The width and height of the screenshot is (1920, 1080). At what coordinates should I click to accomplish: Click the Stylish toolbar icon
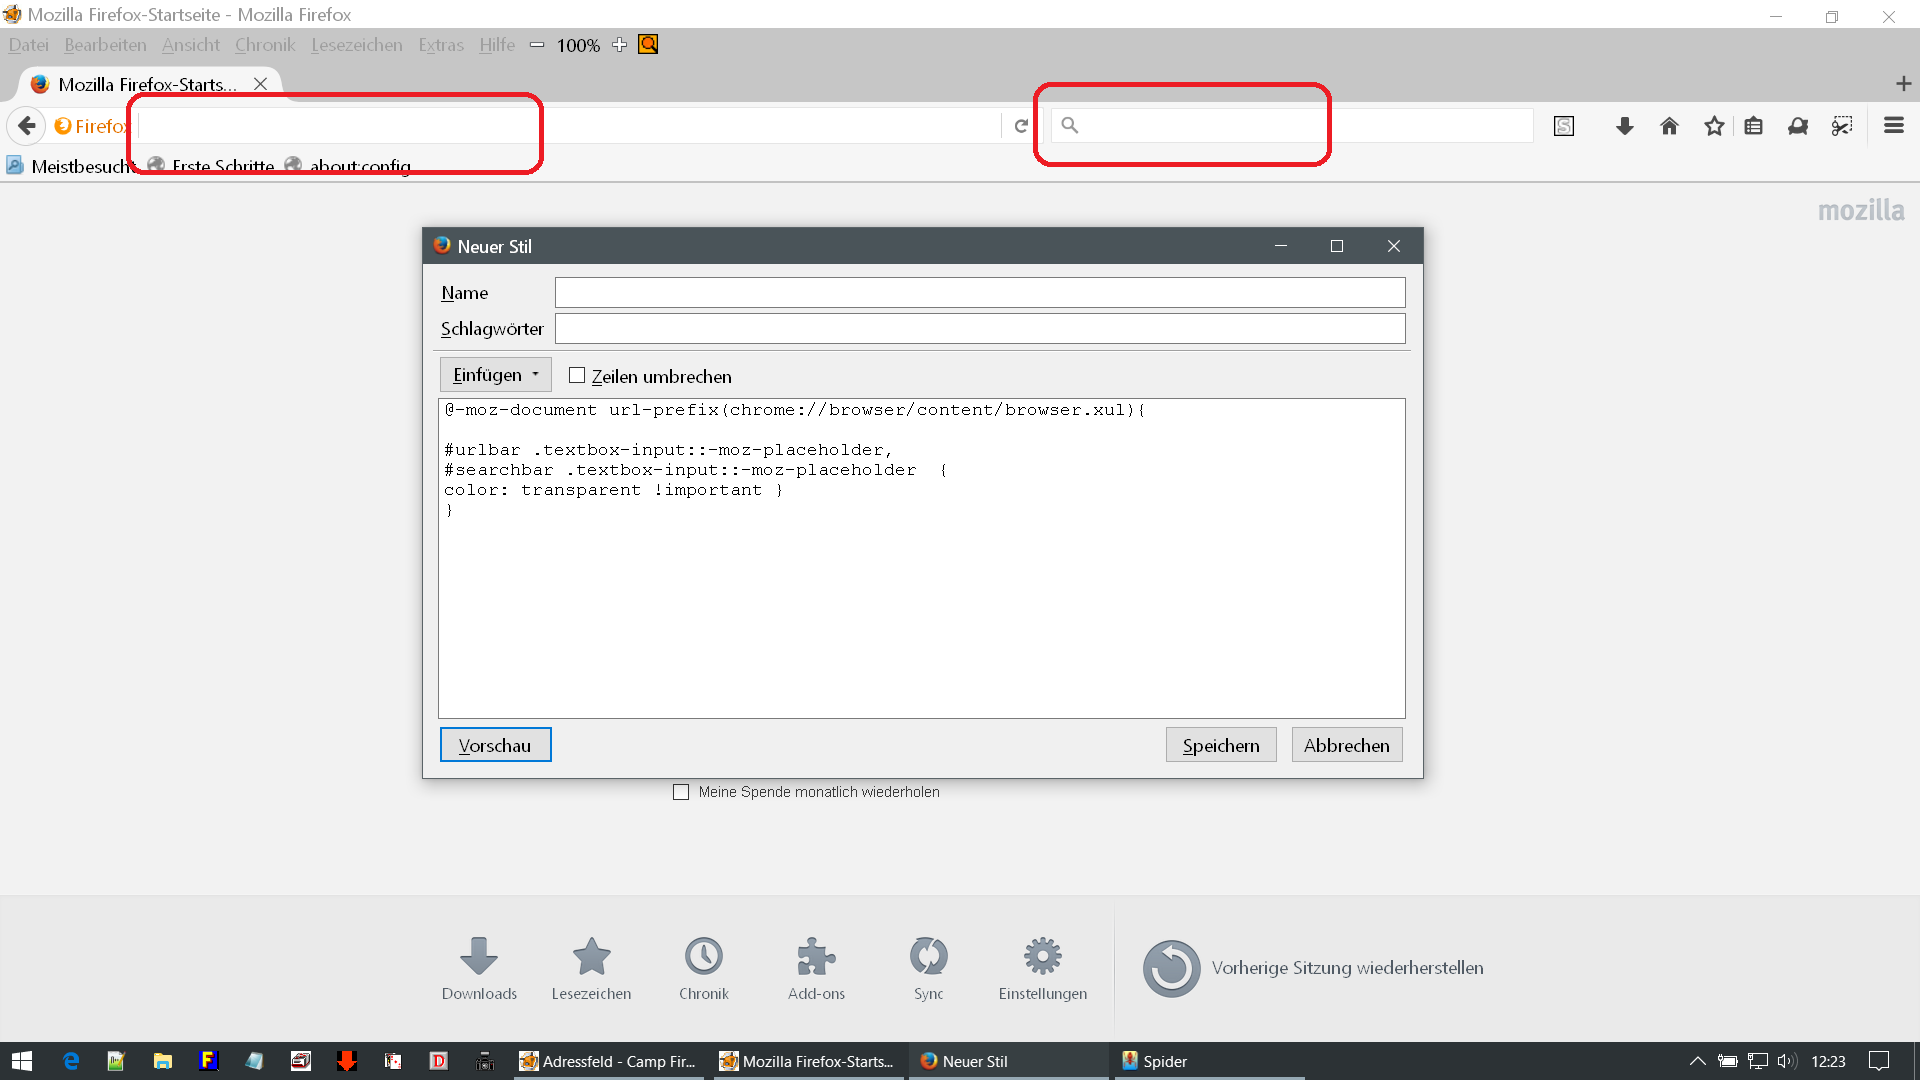1564,126
